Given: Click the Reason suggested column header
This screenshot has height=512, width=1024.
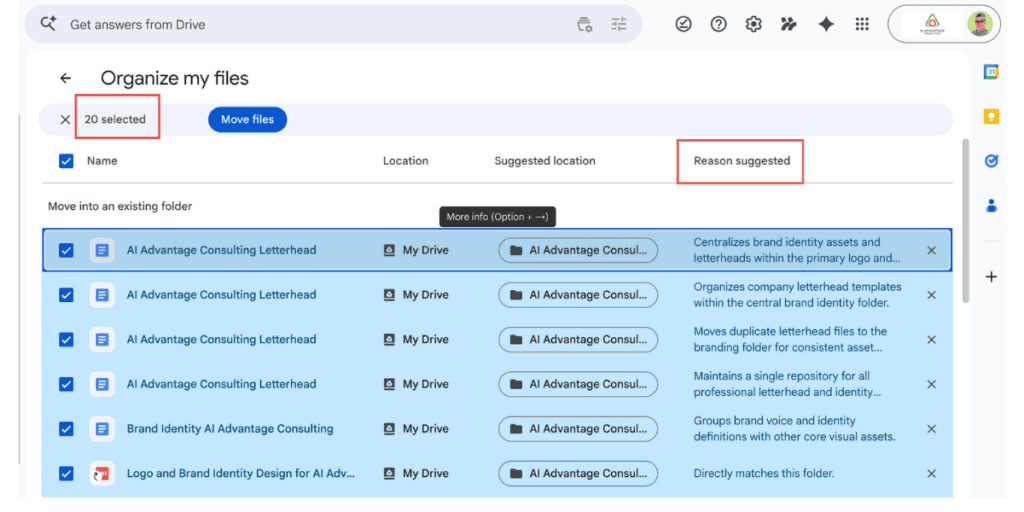Looking at the screenshot, I should pyautogui.click(x=742, y=161).
